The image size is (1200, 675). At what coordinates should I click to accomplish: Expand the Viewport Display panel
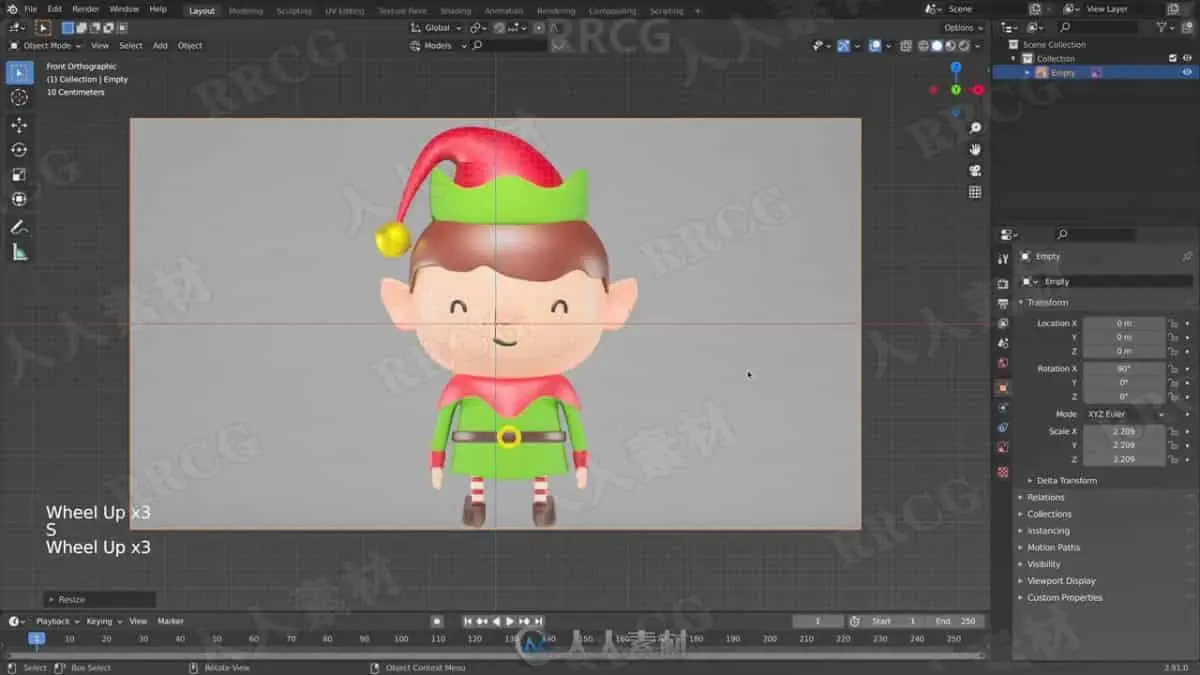pyautogui.click(x=1061, y=581)
